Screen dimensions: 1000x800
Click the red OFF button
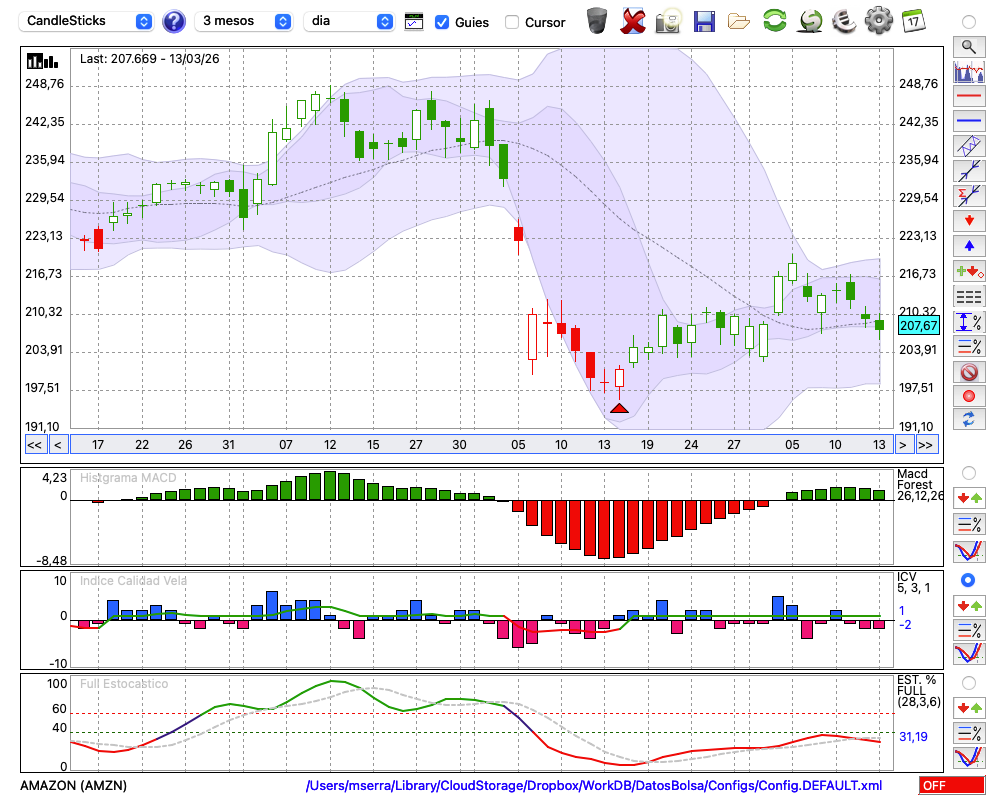click(951, 786)
